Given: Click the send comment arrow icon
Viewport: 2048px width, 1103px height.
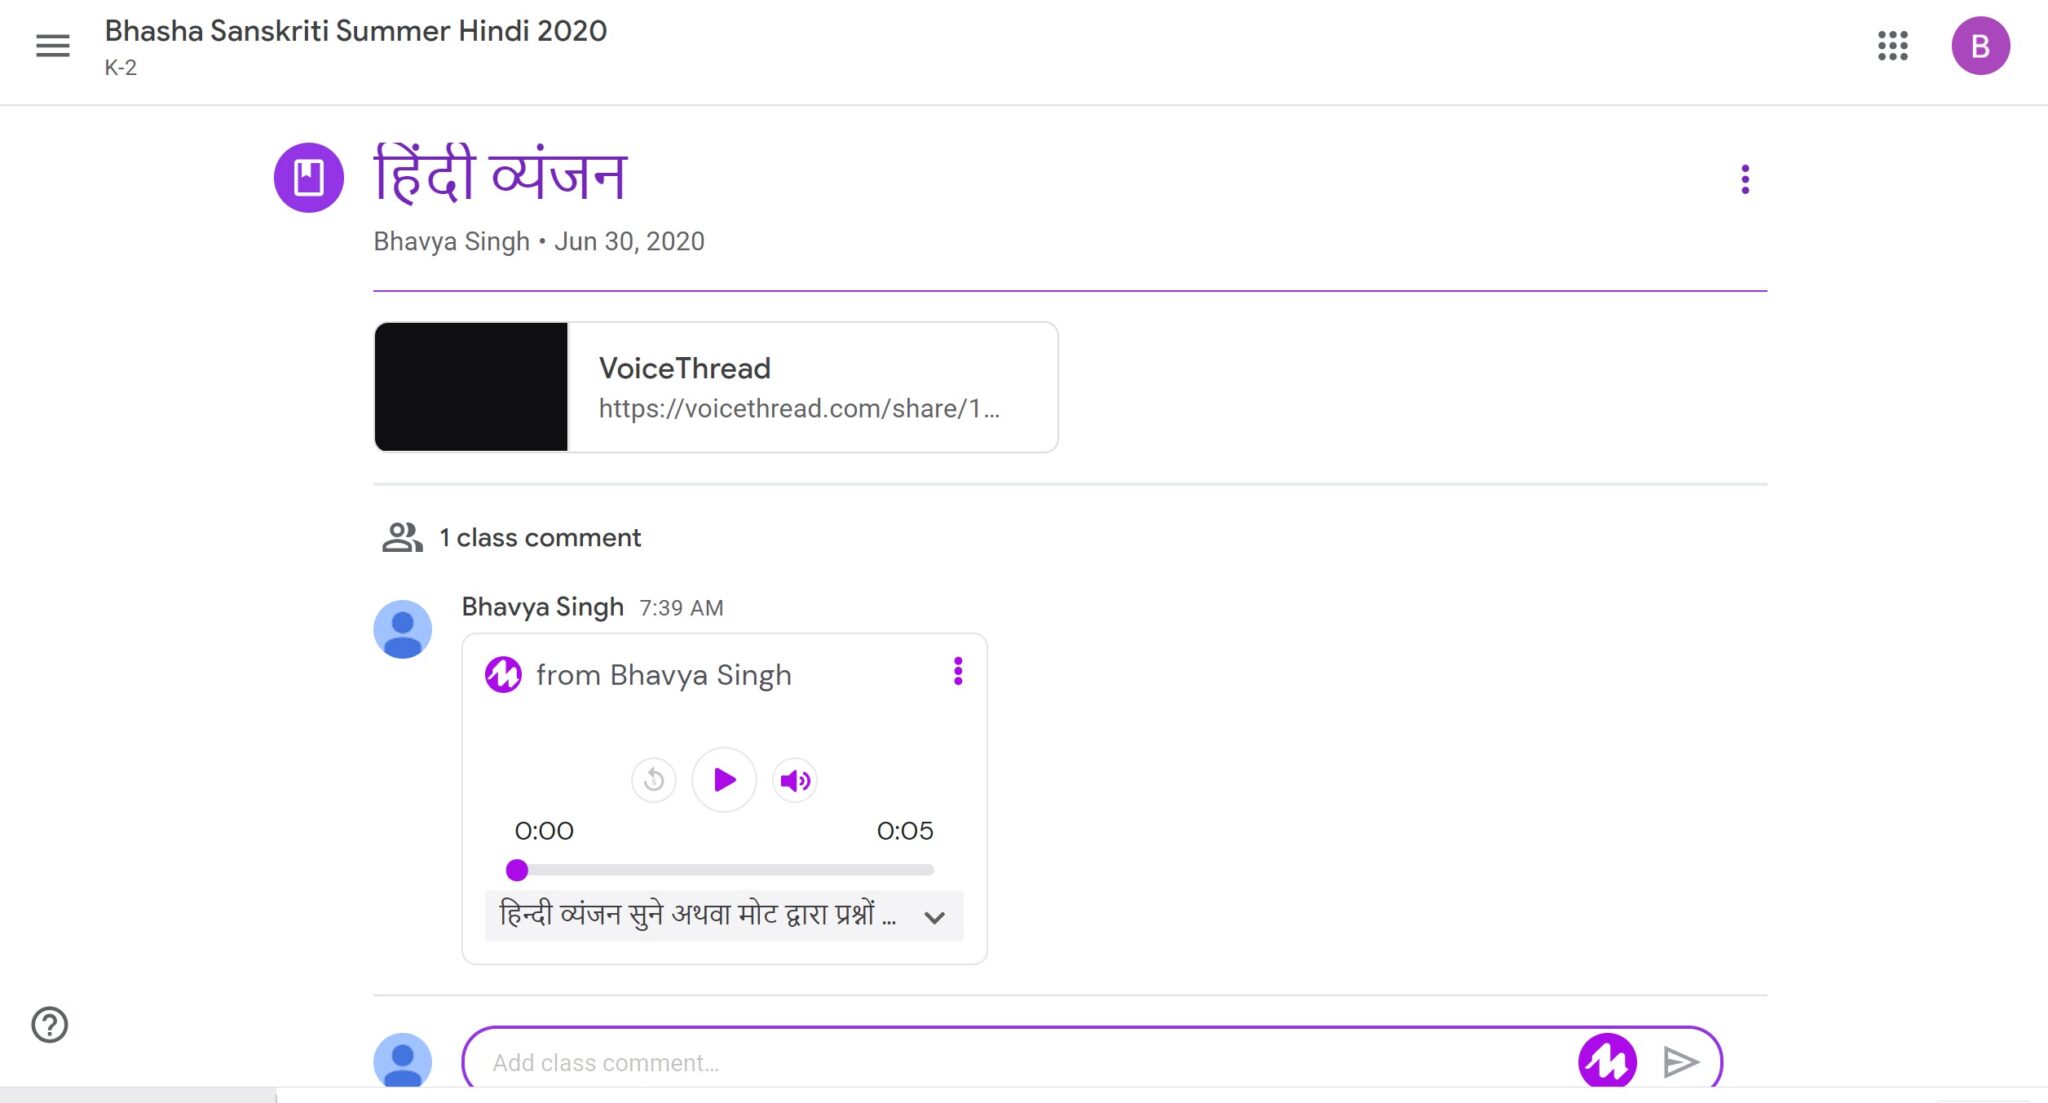Looking at the screenshot, I should (x=1681, y=1060).
